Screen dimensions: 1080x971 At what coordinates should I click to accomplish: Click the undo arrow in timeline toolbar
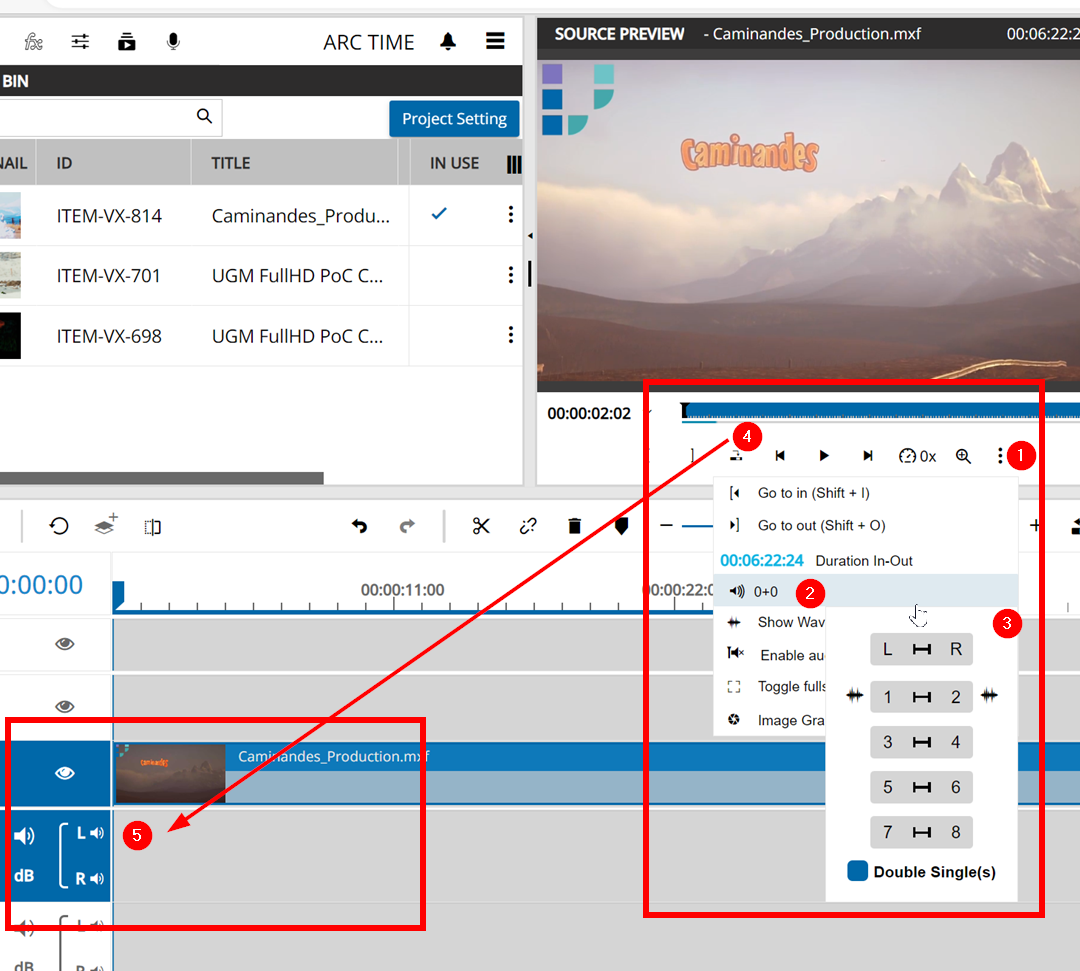360,525
